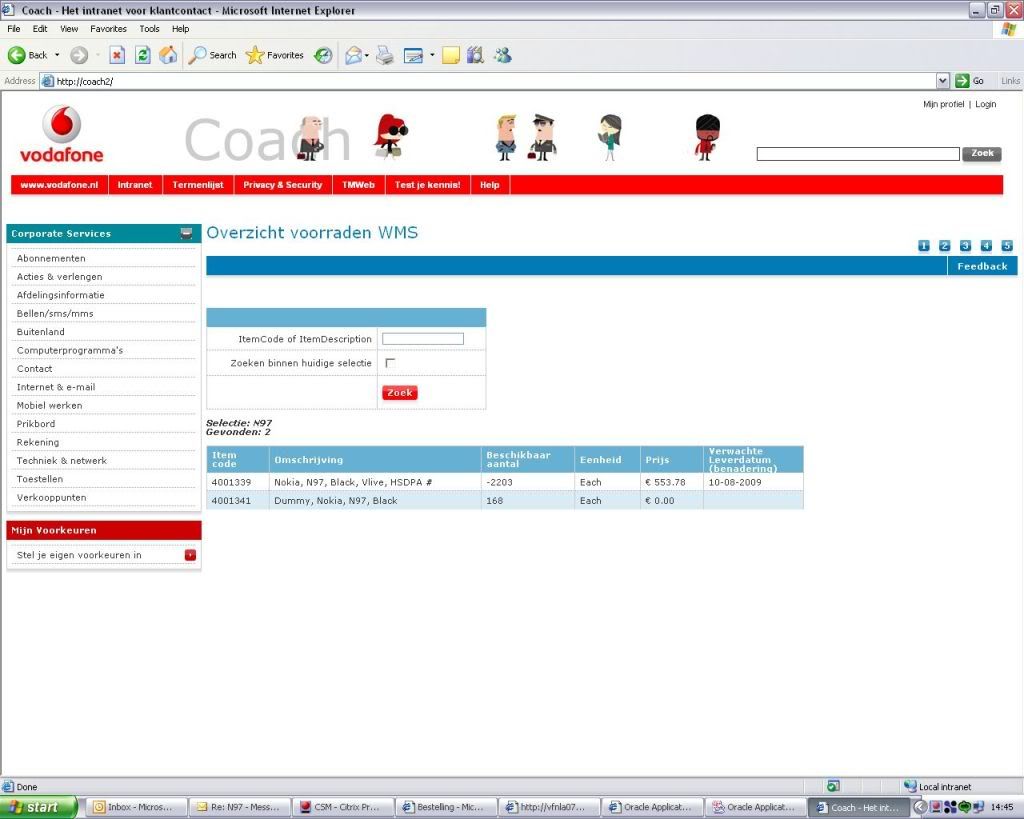Tick the Zoeken binnen huidige selectie checkbox
Viewport: 1024px width, 819px height.
coord(391,363)
